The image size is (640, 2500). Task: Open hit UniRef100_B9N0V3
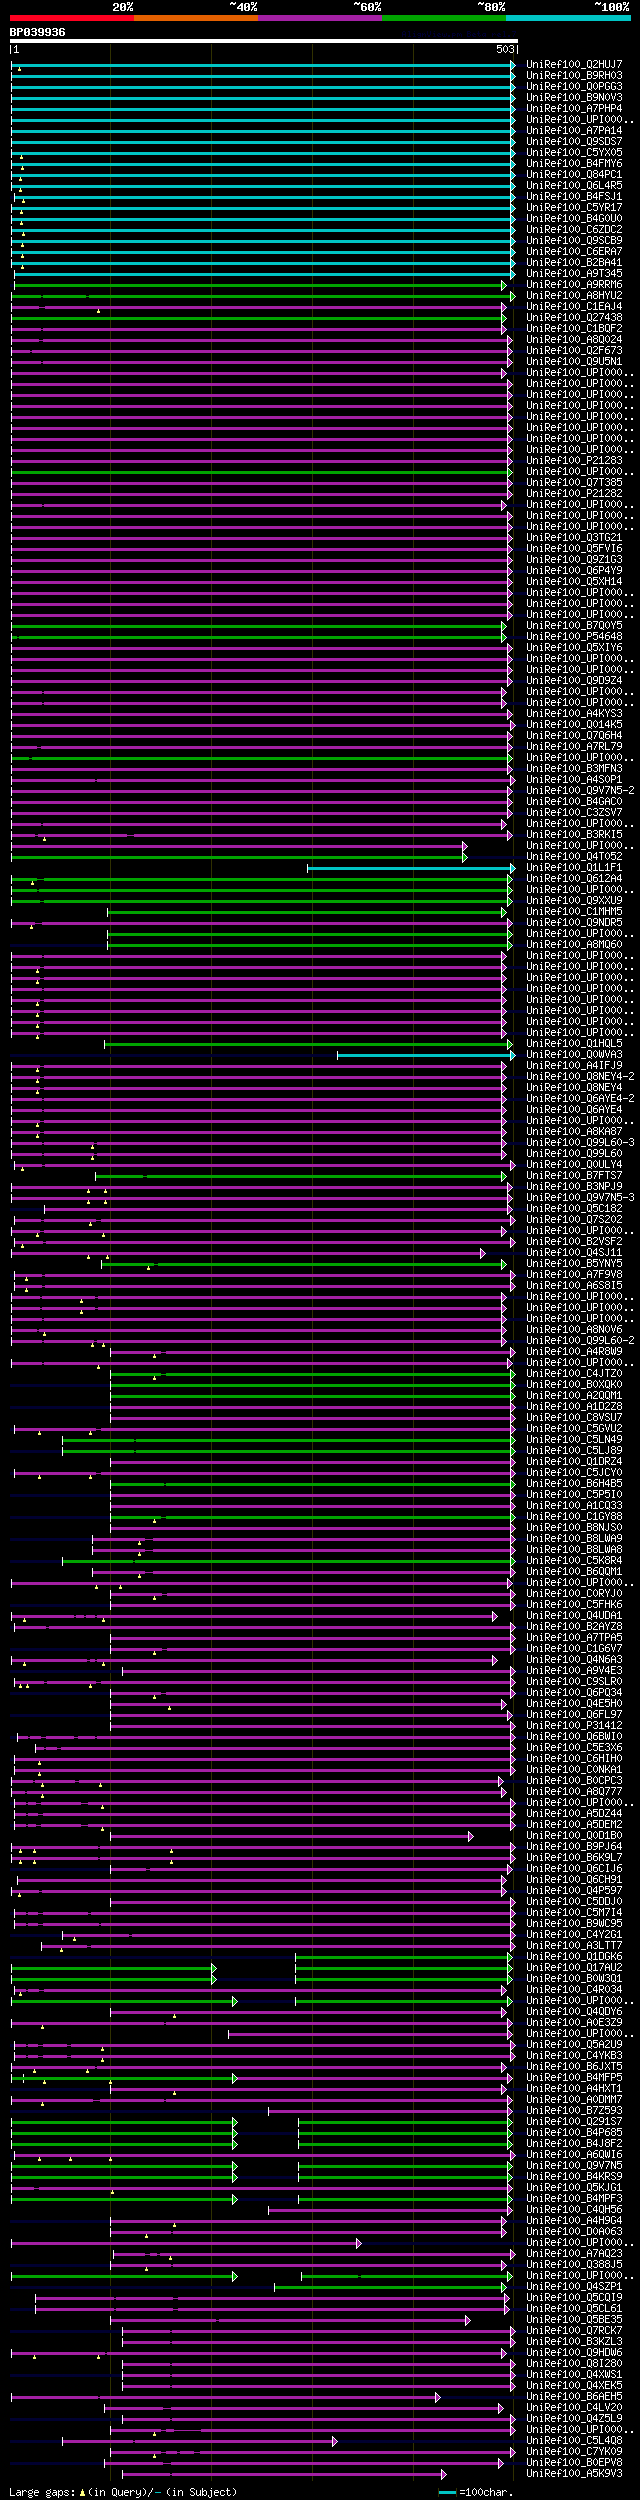[x=574, y=98]
